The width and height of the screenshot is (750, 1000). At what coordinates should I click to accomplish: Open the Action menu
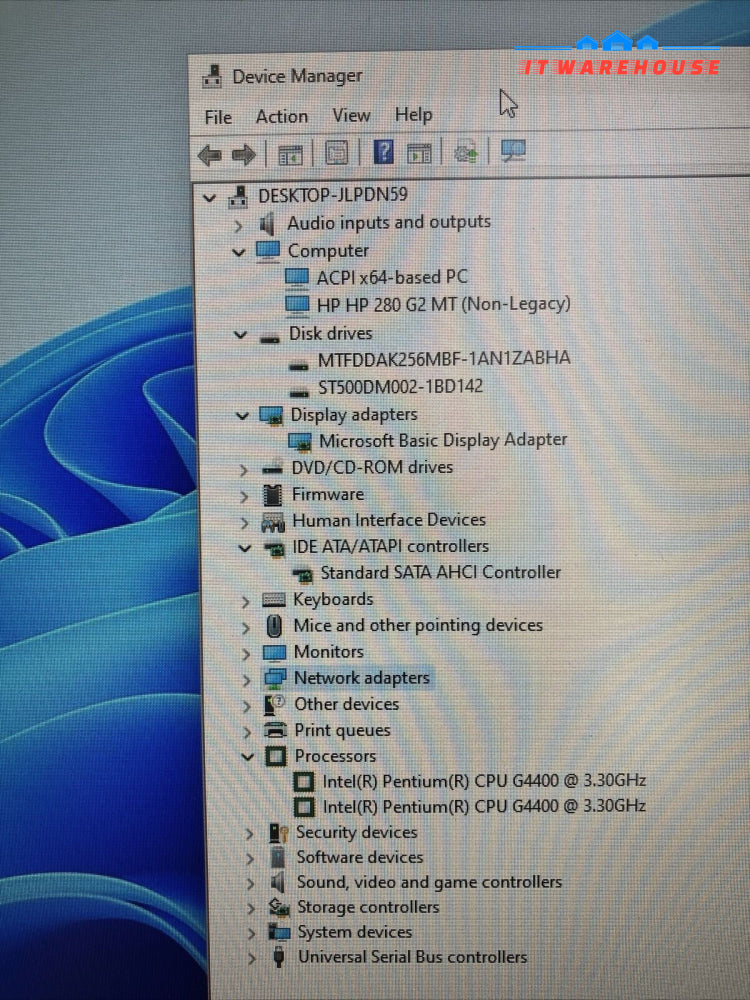pos(282,117)
